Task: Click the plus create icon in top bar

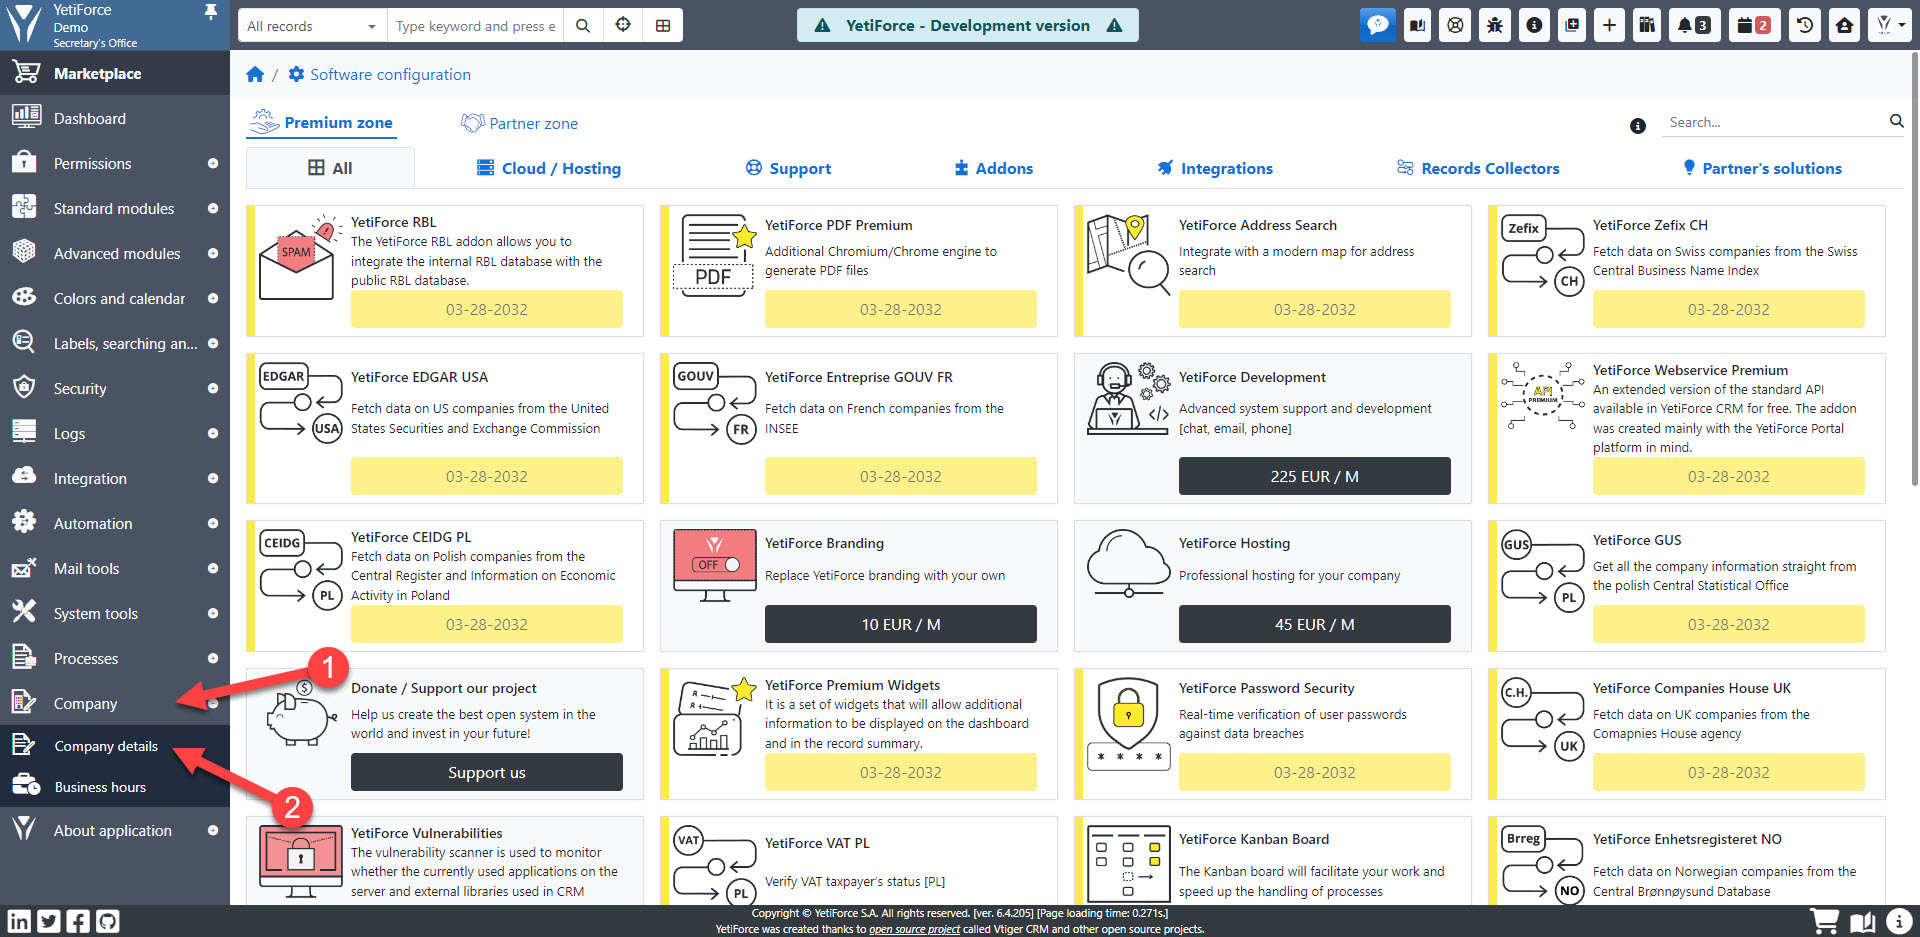Action: [1609, 25]
